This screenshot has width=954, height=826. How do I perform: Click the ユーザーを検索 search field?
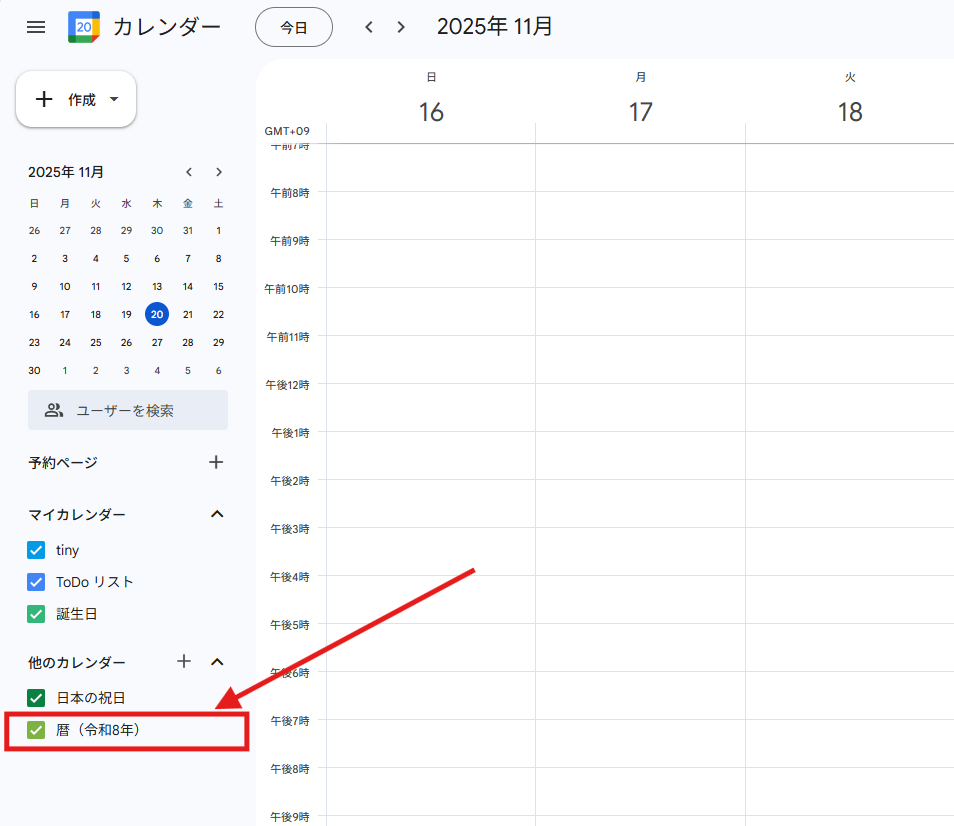(x=128, y=410)
